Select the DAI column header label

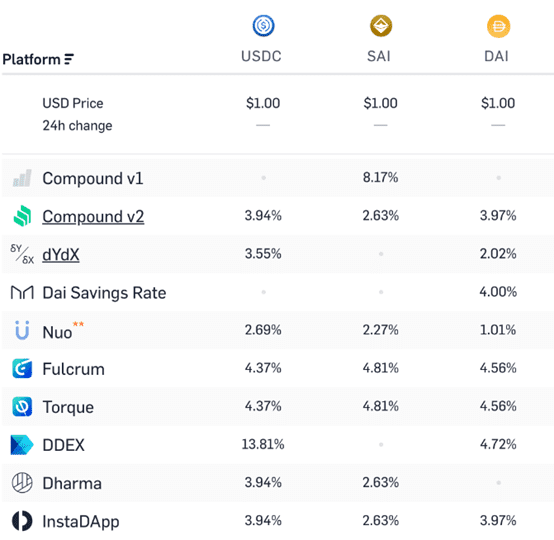(x=496, y=56)
